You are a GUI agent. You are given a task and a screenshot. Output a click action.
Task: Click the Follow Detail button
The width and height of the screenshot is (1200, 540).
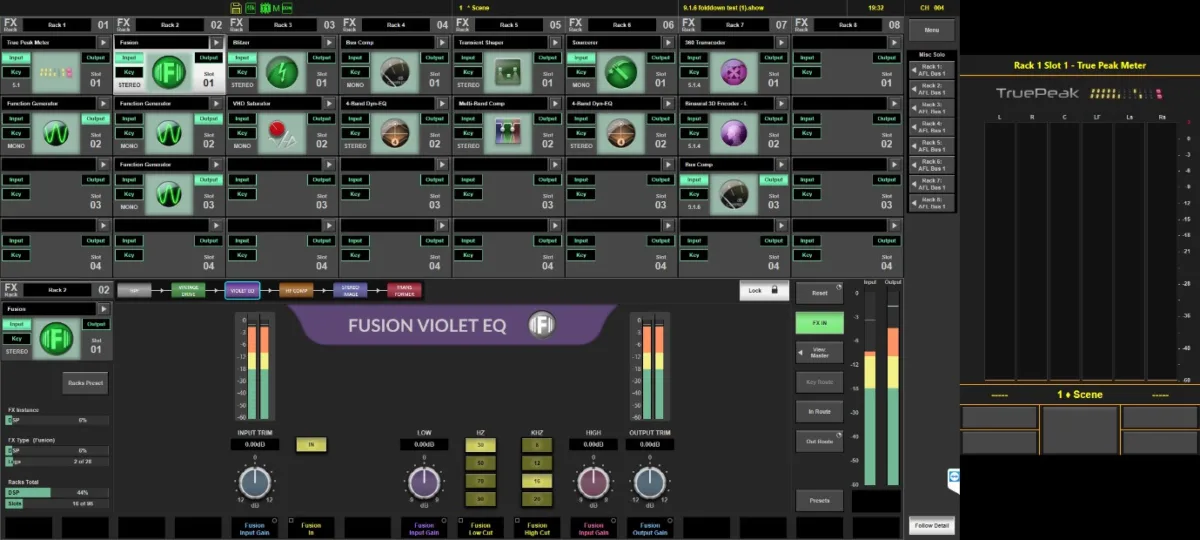pos(932,525)
